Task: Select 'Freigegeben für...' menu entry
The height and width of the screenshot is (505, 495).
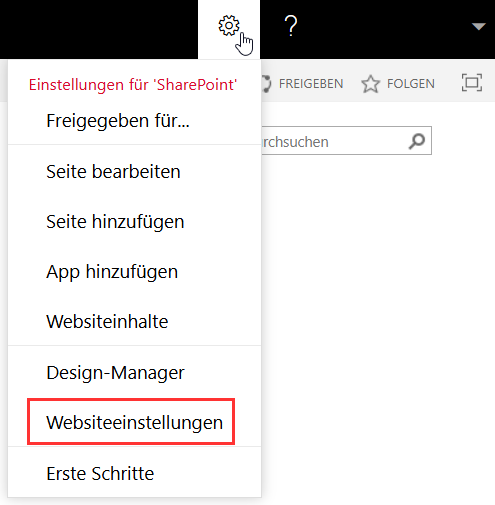Action: [135, 121]
